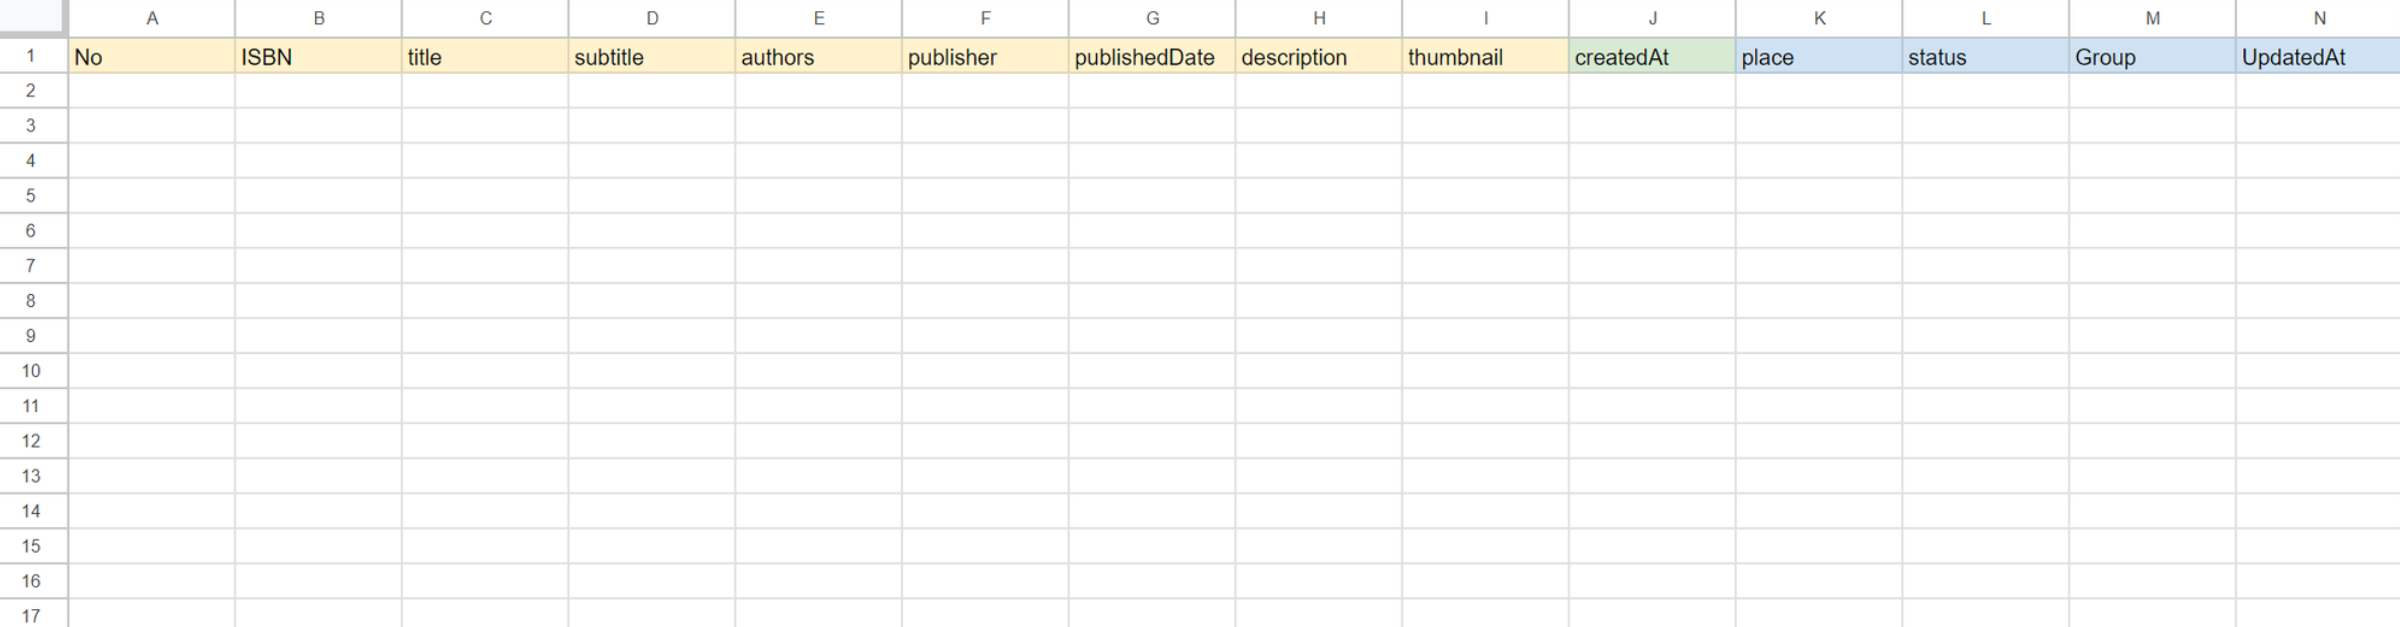
Task: Select row 14 via its row number
Action: tap(33, 511)
